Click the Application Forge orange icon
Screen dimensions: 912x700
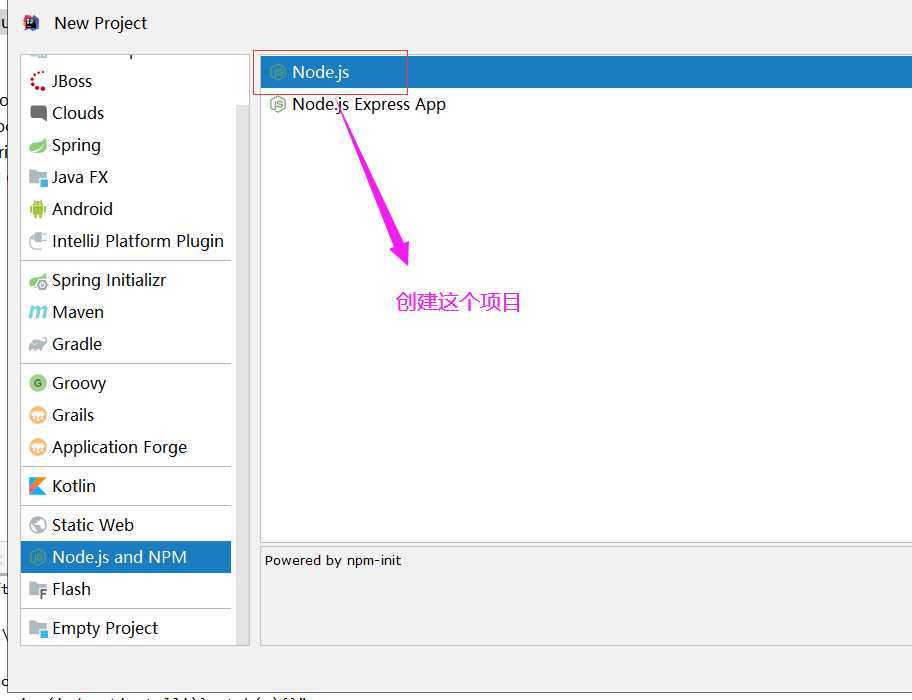pyautogui.click(x=38, y=447)
